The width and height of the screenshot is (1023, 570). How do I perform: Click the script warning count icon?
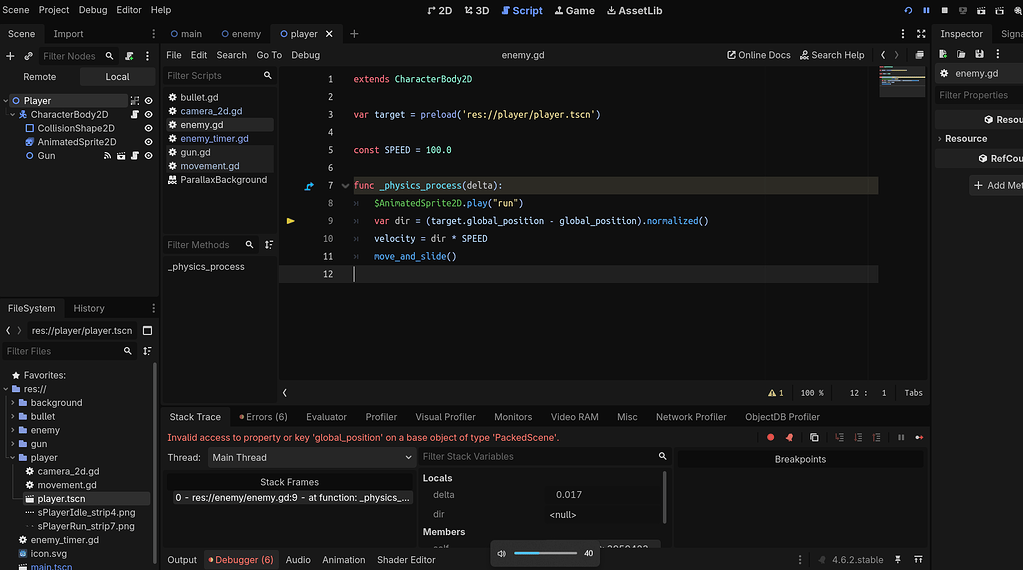(776, 393)
